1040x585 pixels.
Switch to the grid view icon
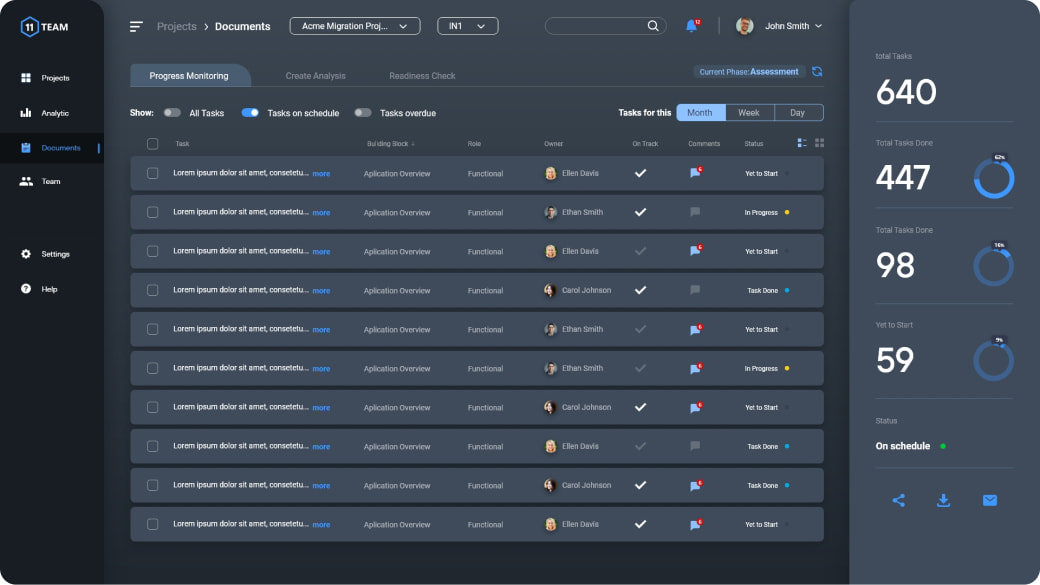(x=819, y=143)
